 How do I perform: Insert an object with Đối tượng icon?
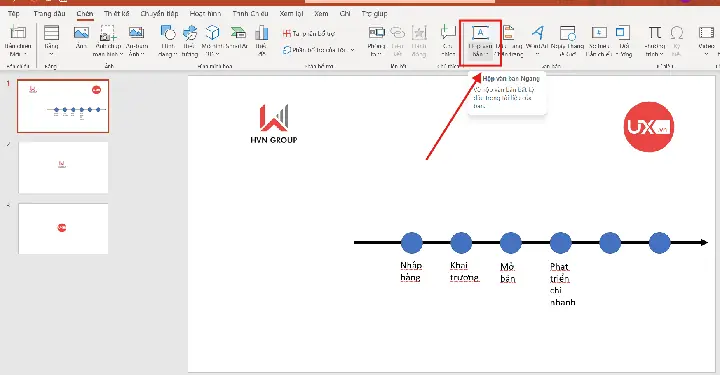click(623, 33)
